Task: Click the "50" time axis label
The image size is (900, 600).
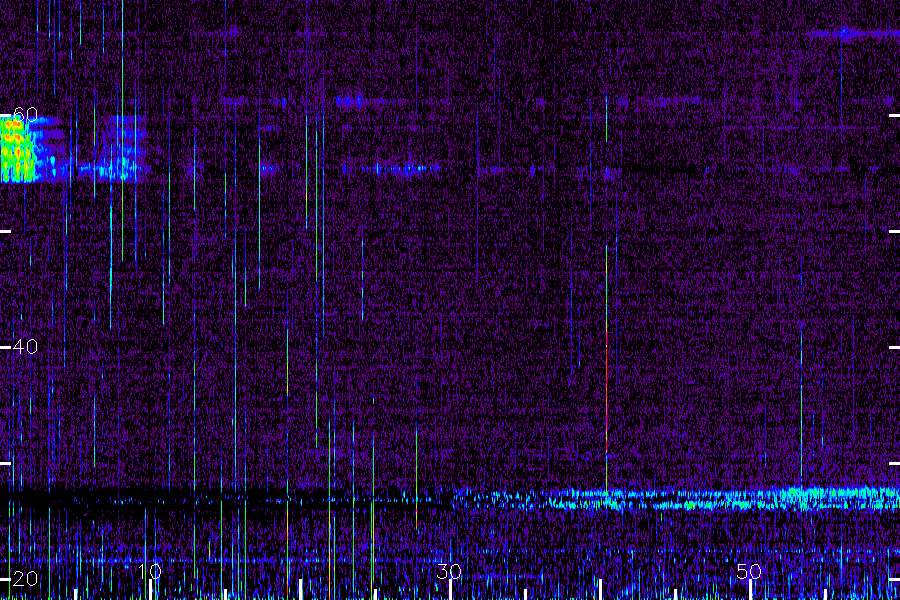Action: pos(749,571)
